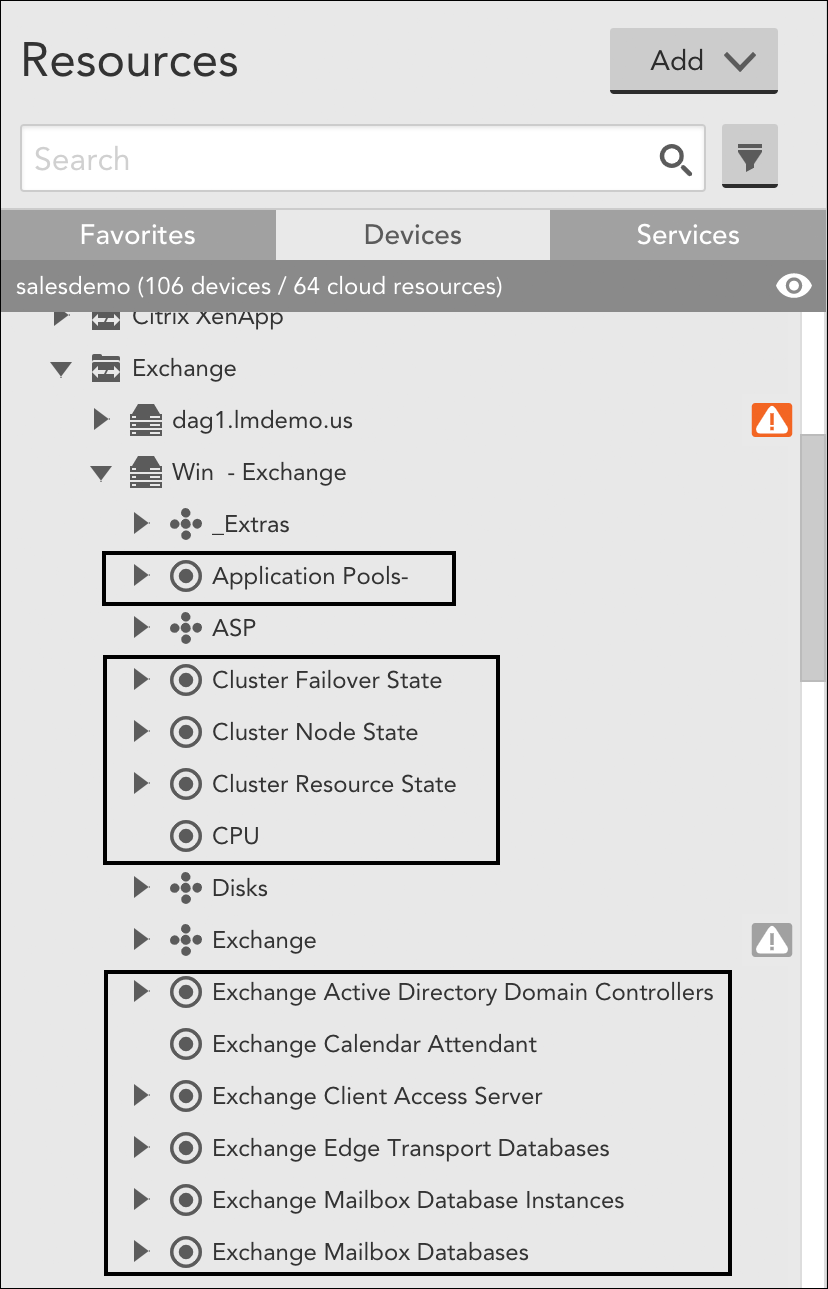Click the Disks multi-instance icon
828x1289 pixels.
tap(185, 888)
